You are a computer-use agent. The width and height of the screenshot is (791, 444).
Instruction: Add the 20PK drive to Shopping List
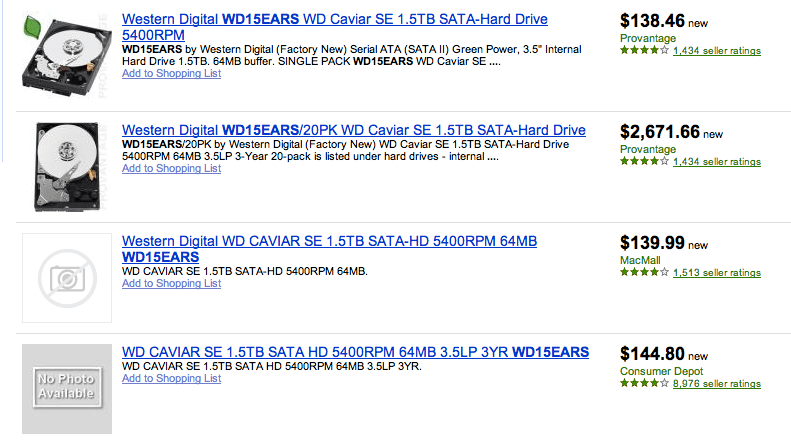pos(172,168)
